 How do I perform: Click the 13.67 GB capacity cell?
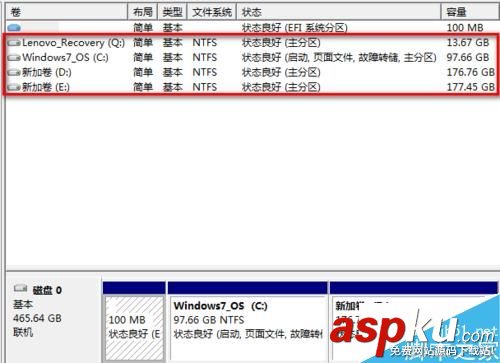point(468,43)
